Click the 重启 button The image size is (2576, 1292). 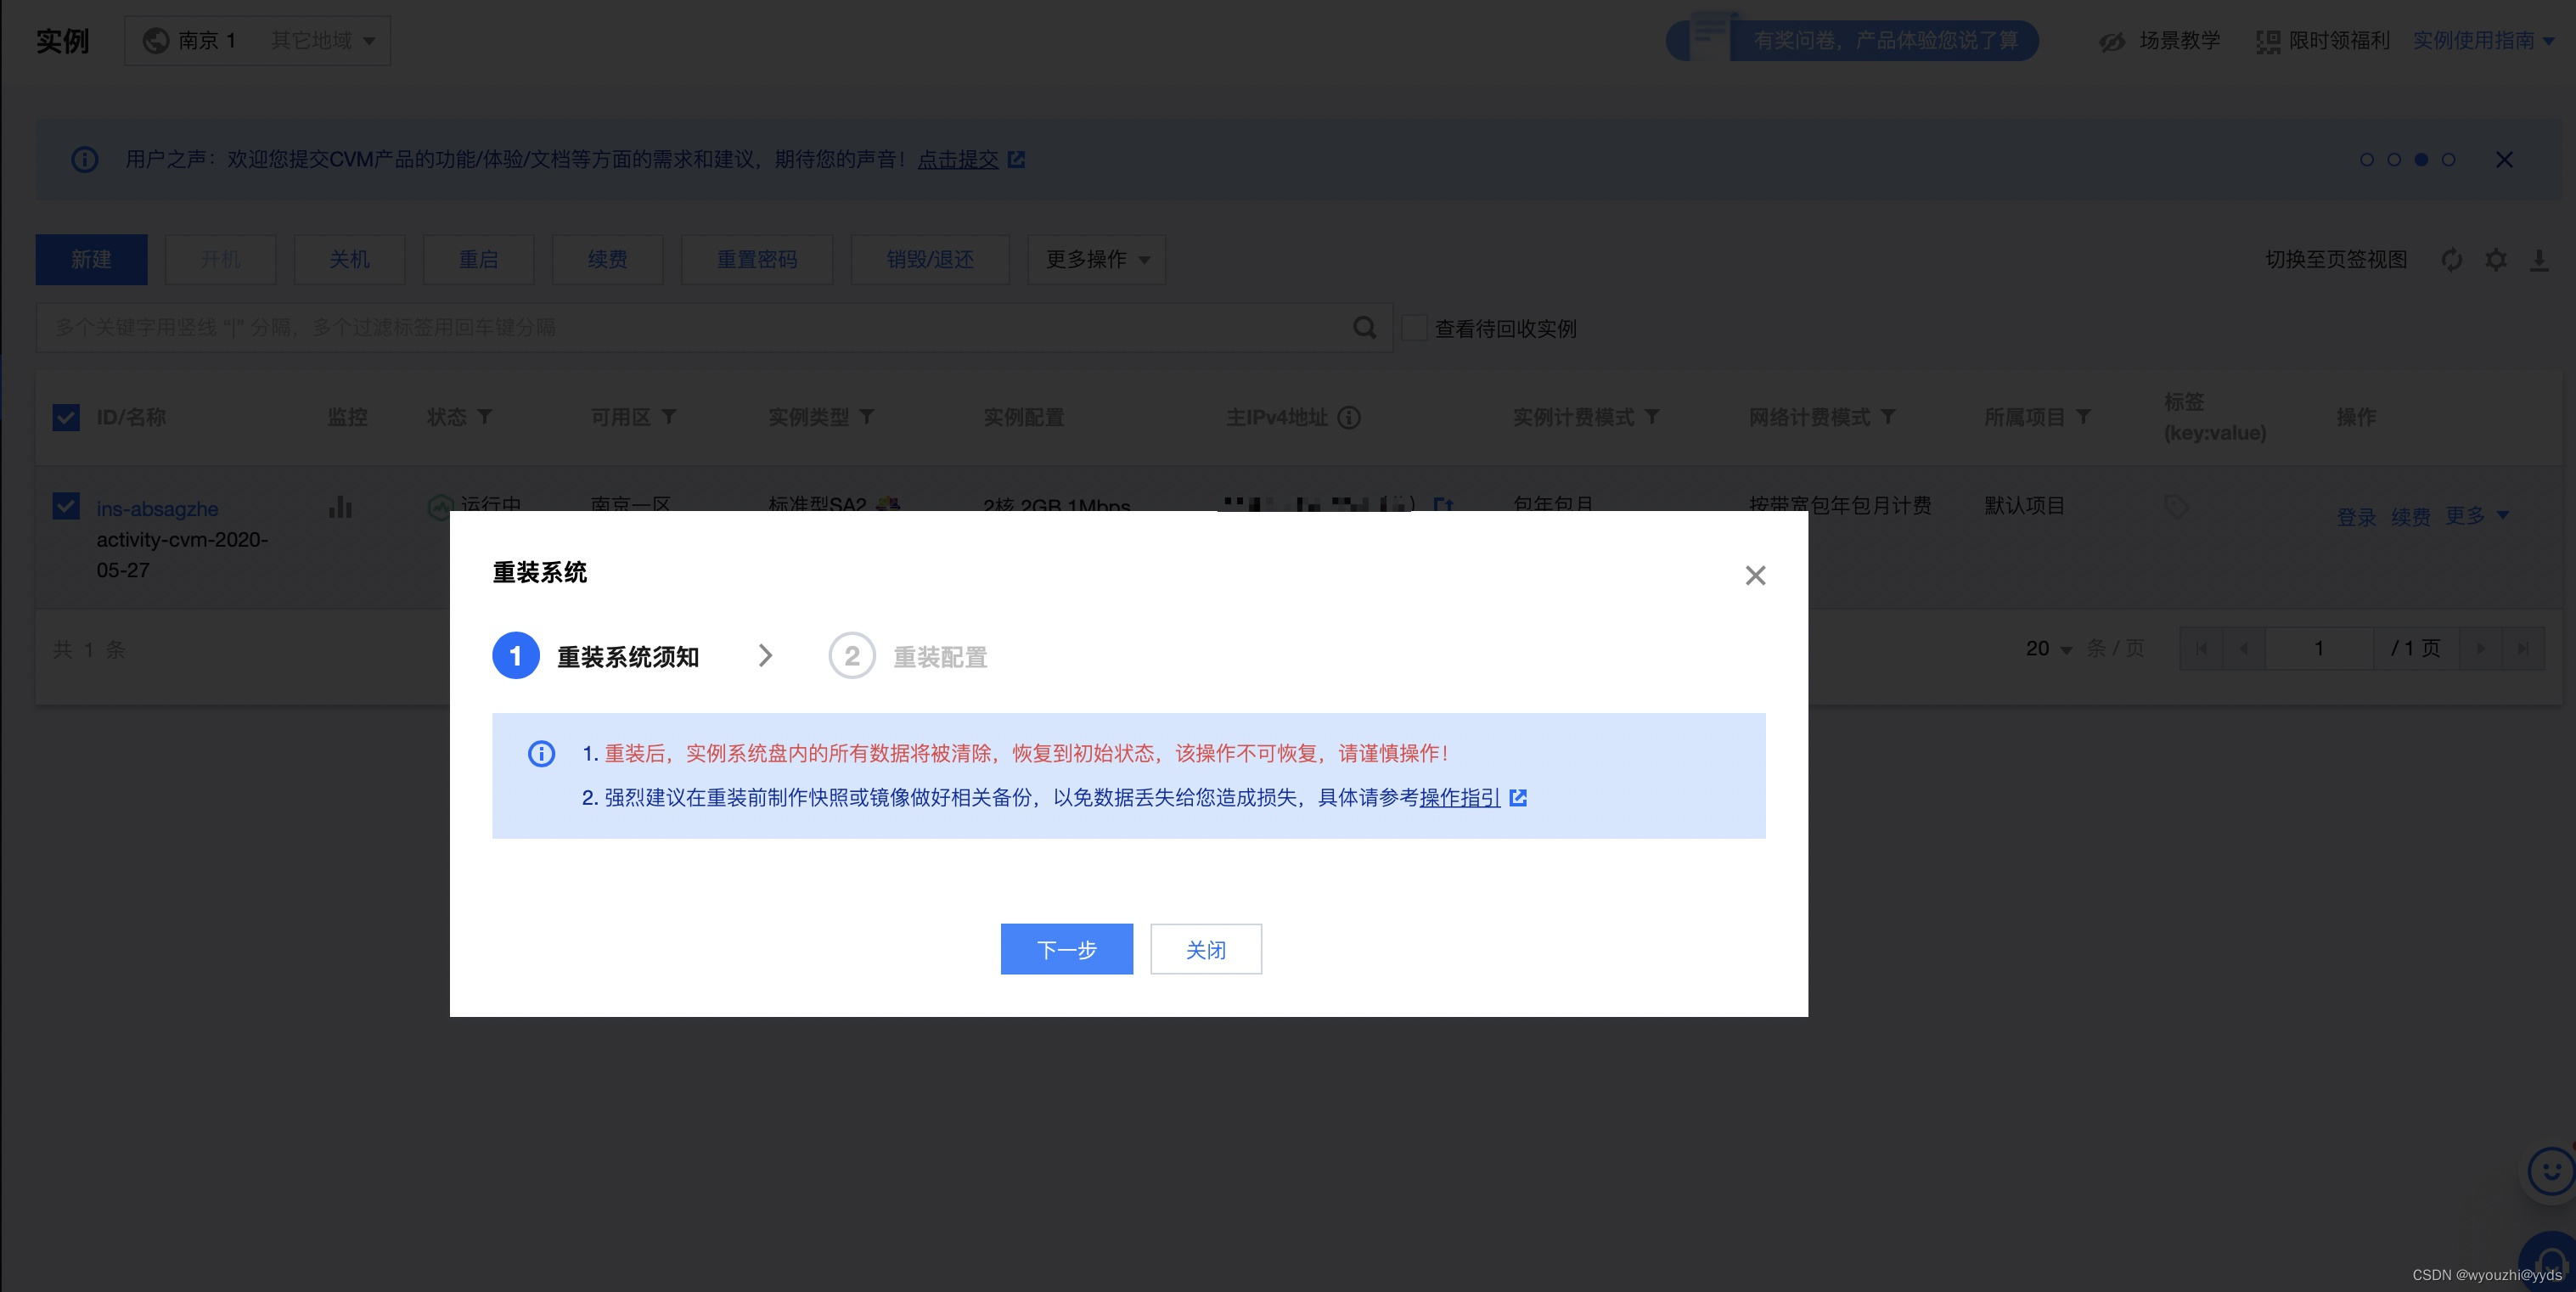(478, 259)
